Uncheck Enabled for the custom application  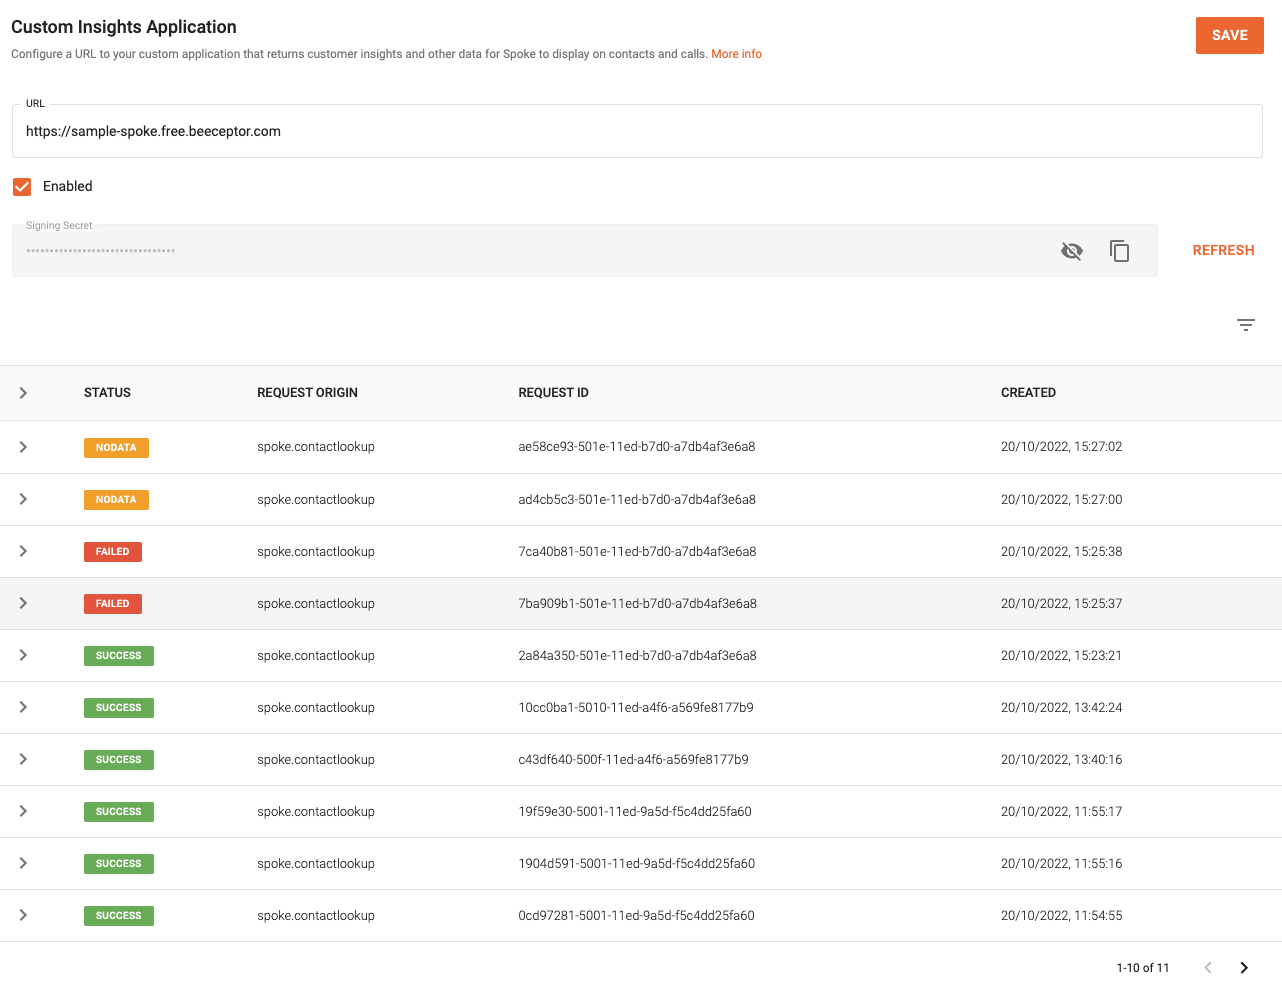(22, 186)
